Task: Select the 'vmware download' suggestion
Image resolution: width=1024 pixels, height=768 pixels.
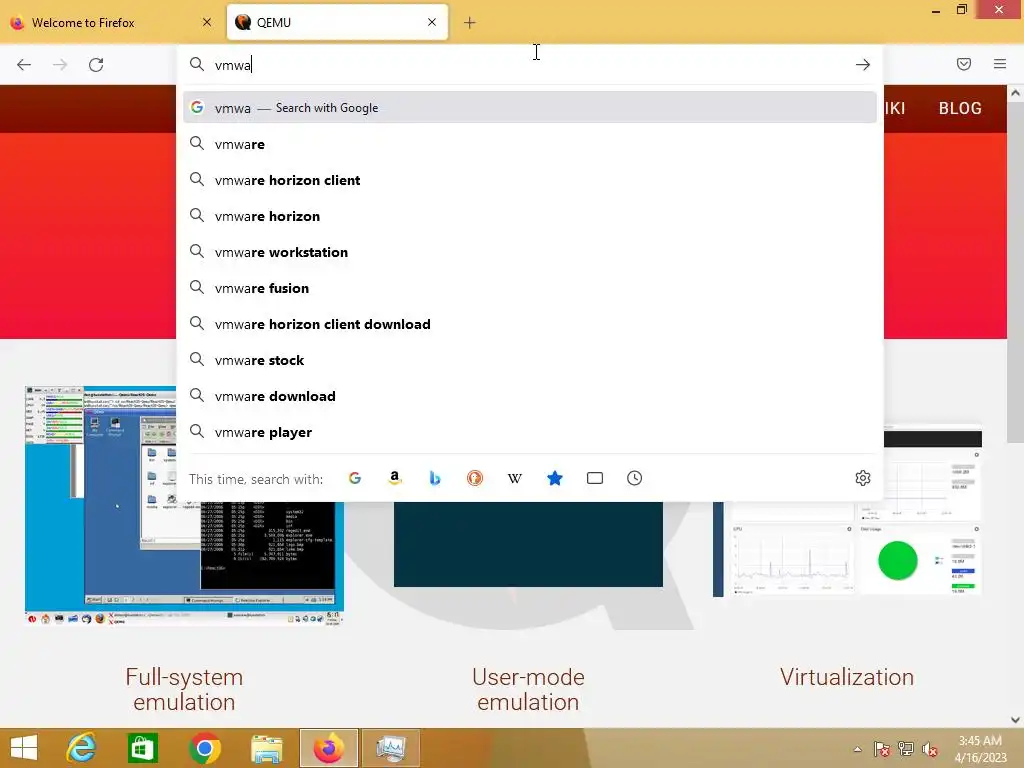Action: [530, 396]
